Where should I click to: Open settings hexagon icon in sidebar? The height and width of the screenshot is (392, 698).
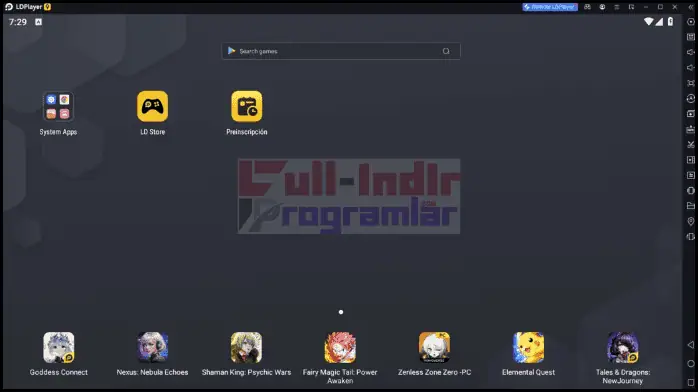691,22
